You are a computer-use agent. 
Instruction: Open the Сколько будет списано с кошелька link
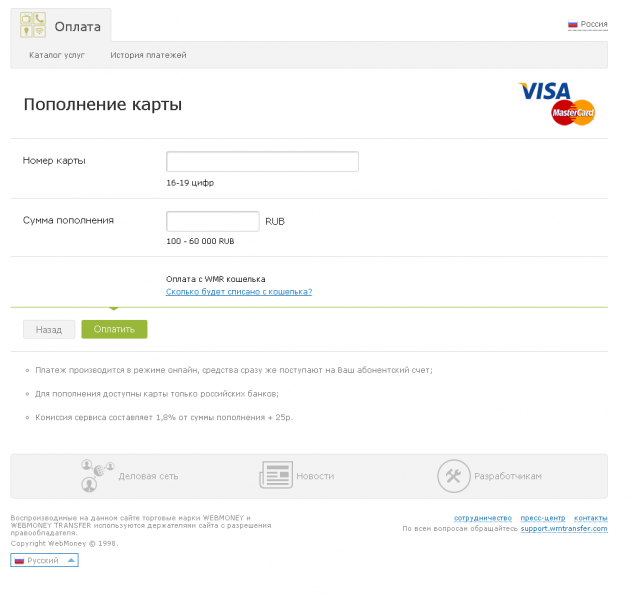click(x=239, y=292)
